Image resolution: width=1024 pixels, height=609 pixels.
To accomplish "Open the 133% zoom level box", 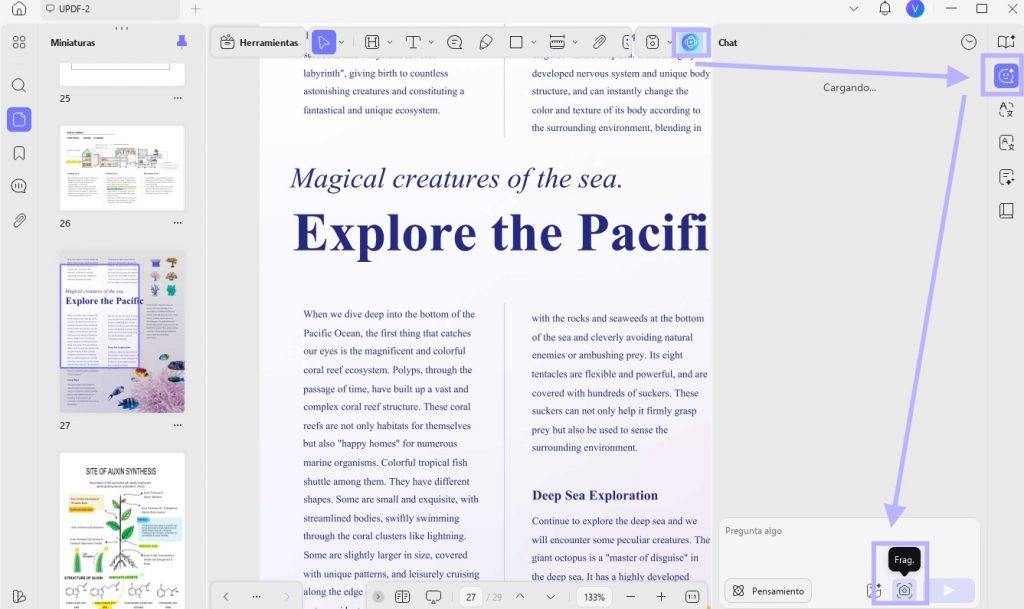I will (594, 597).
